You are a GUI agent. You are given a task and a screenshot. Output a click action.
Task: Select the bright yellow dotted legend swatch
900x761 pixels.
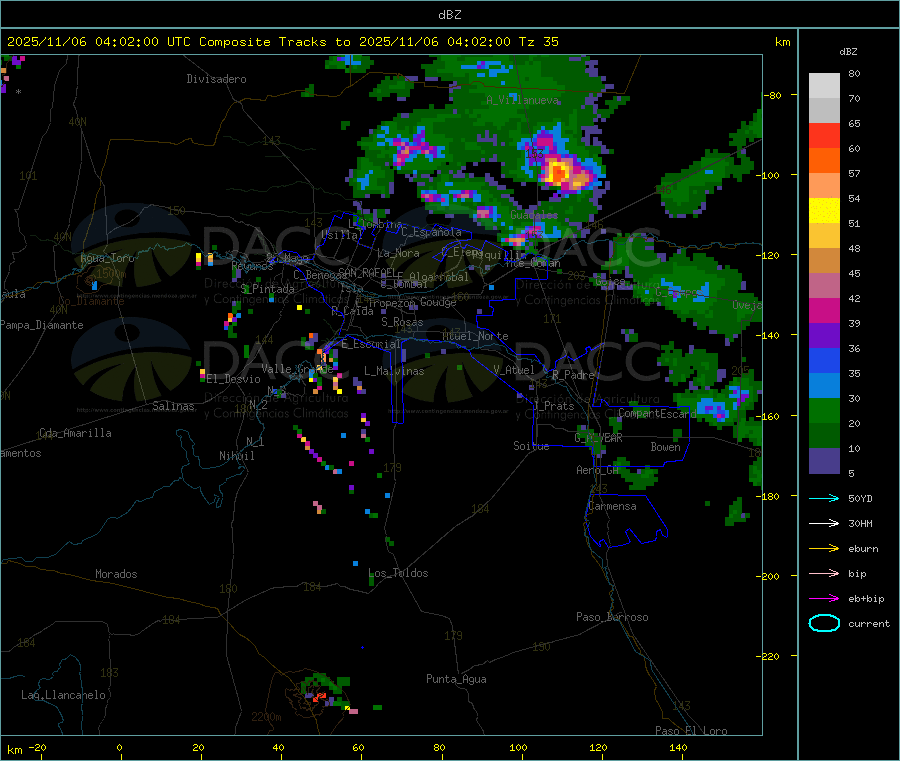point(824,211)
